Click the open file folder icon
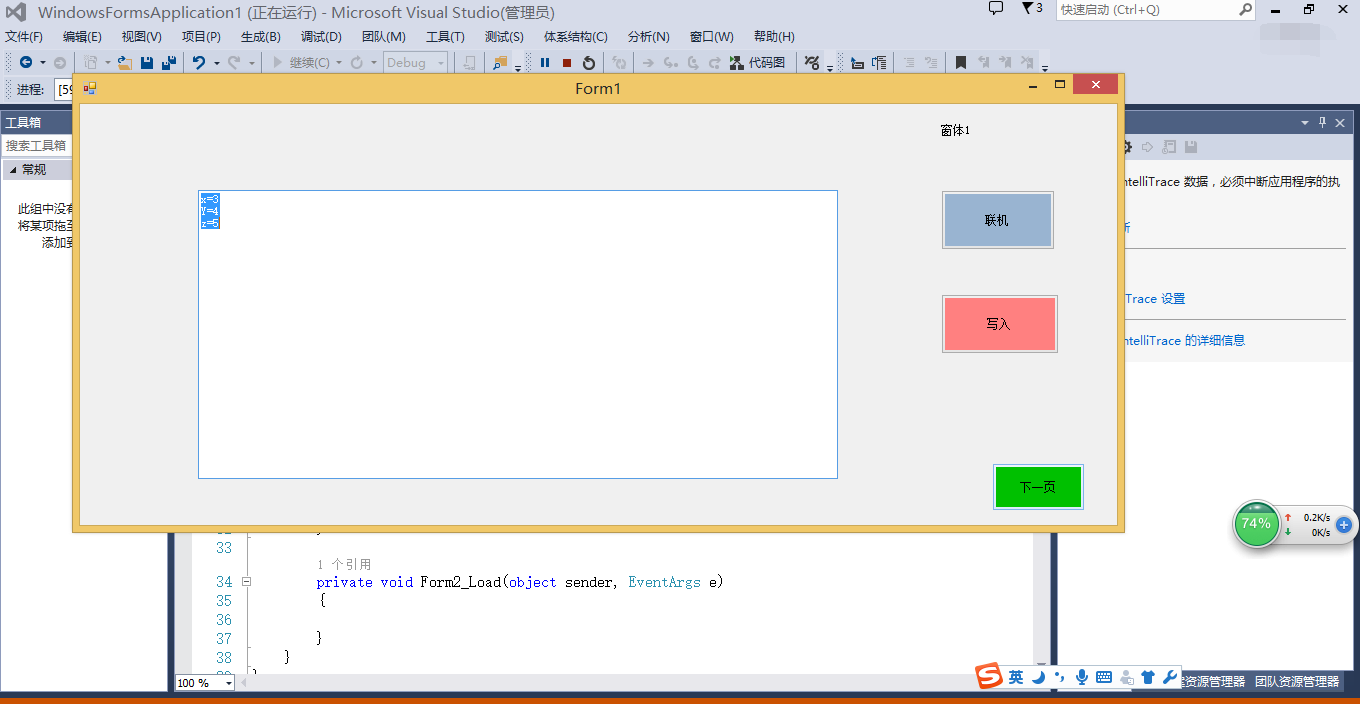This screenshot has height=704, width=1360. pyautogui.click(x=125, y=63)
